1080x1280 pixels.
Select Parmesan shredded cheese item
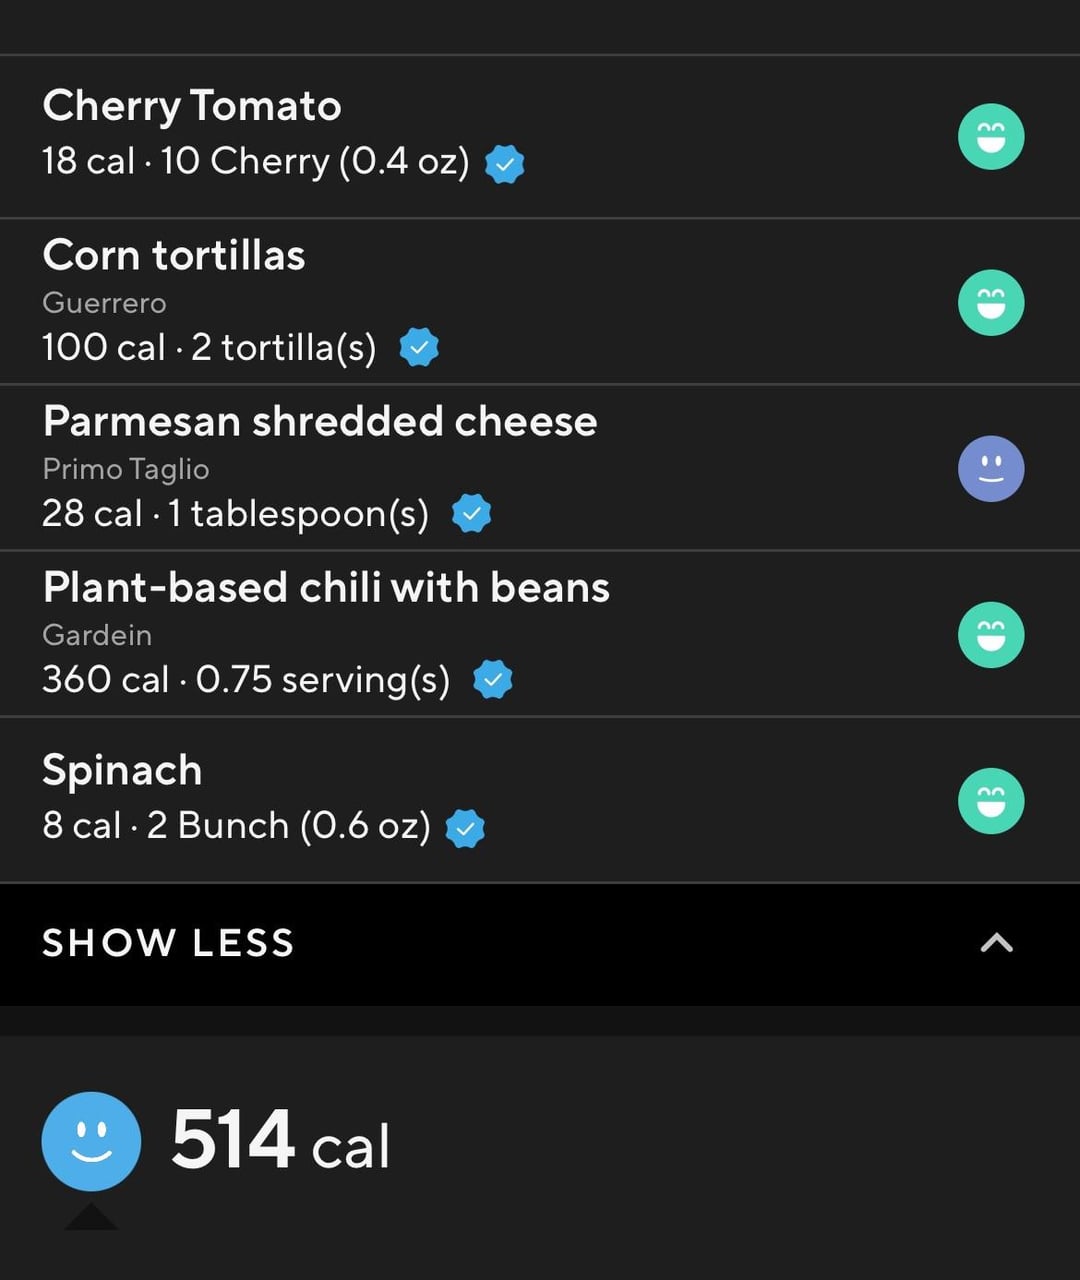540,467
